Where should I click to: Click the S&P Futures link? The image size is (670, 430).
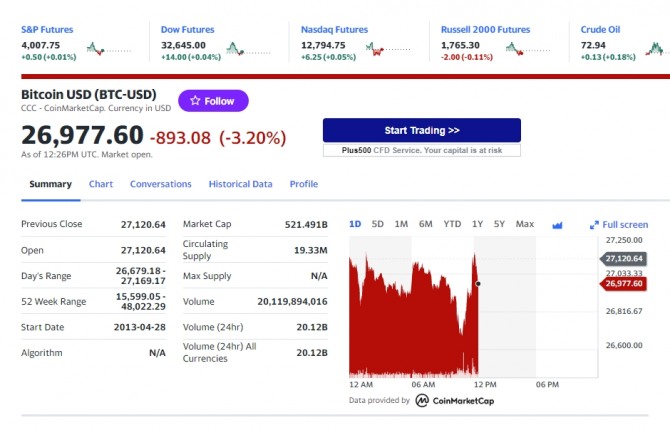click(47, 29)
